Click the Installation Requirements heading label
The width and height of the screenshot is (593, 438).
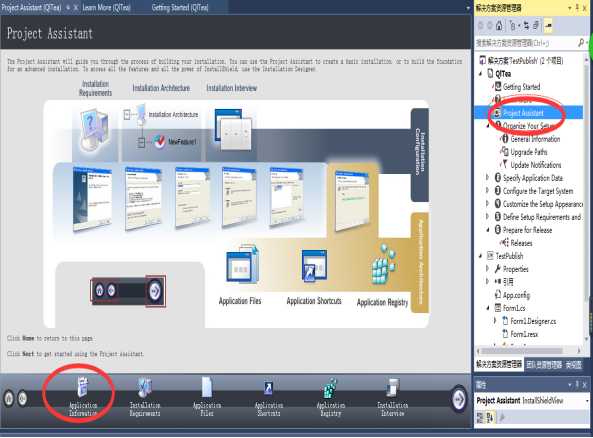(95, 88)
